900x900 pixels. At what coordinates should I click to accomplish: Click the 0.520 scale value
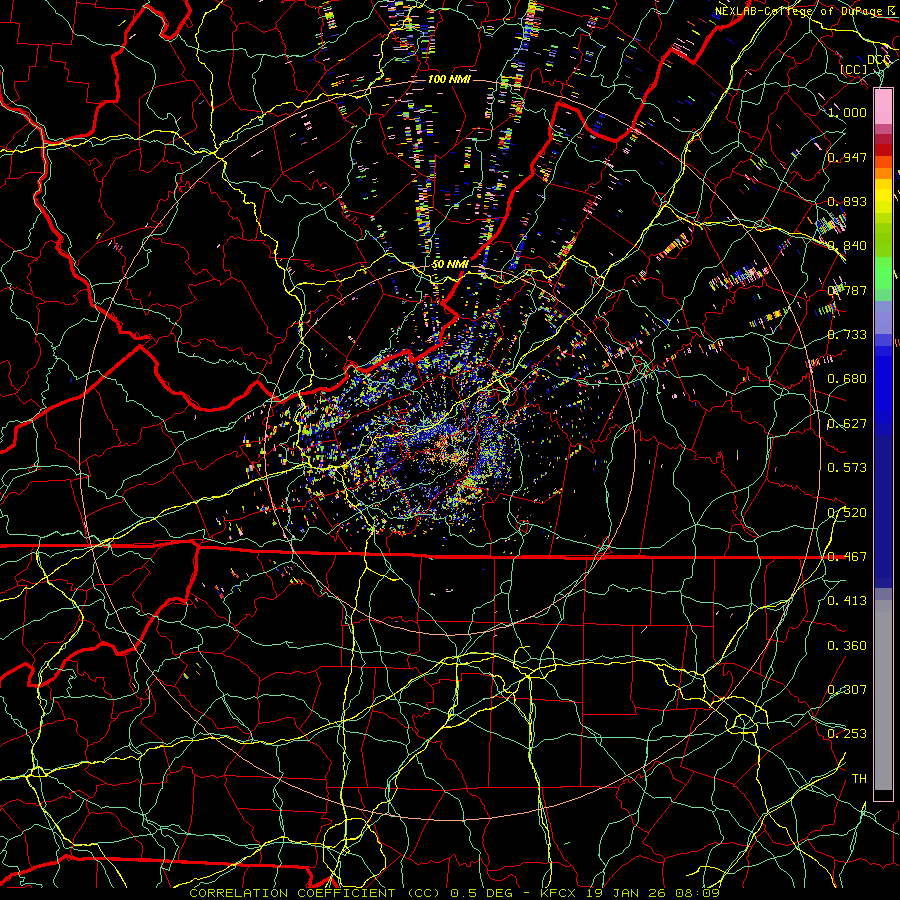(847, 513)
